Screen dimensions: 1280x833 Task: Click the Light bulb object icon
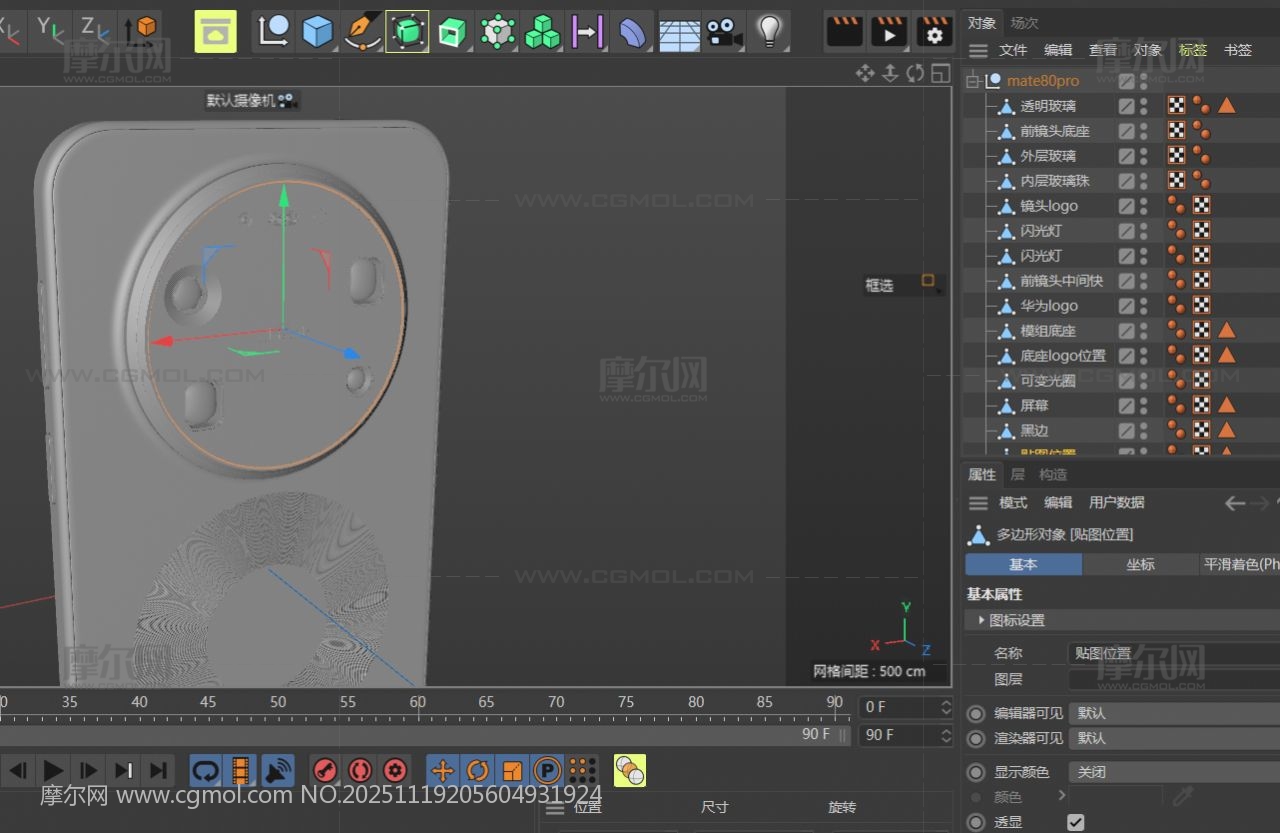pos(768,32)
